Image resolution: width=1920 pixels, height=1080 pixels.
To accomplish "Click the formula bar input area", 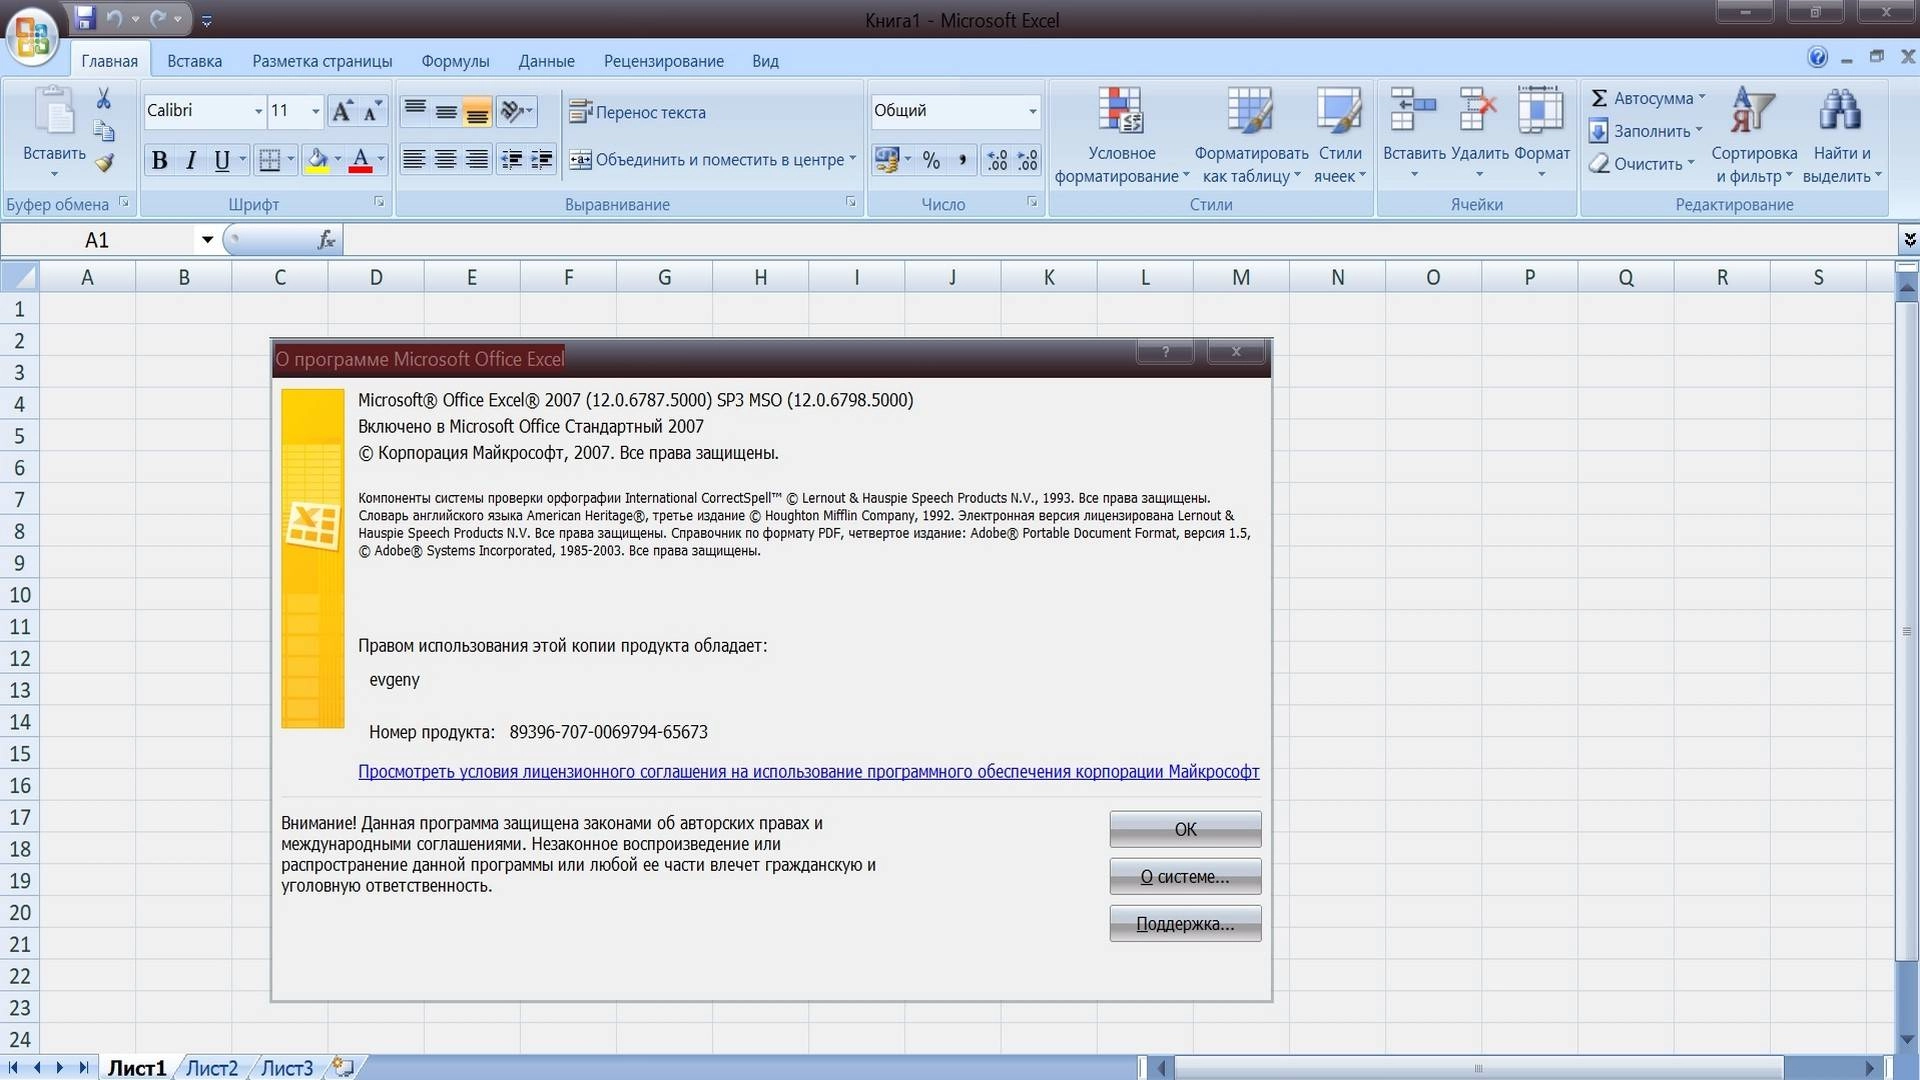I will click(1118, 240).
